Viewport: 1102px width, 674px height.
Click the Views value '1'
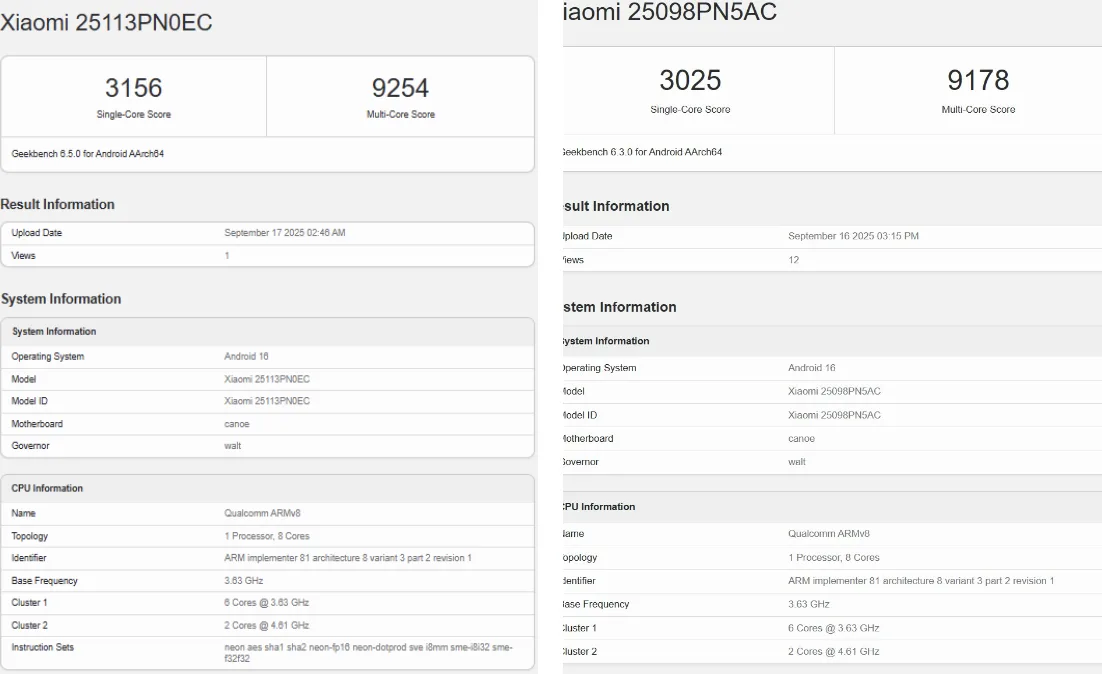click(227, 256)
